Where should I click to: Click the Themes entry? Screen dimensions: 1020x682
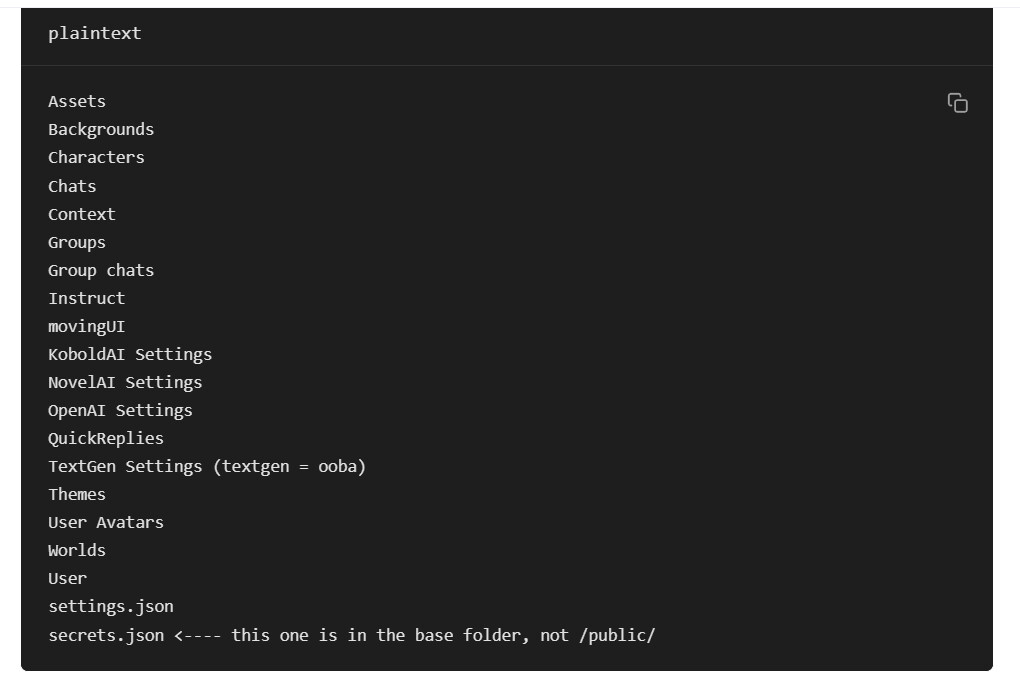point(77,494)
